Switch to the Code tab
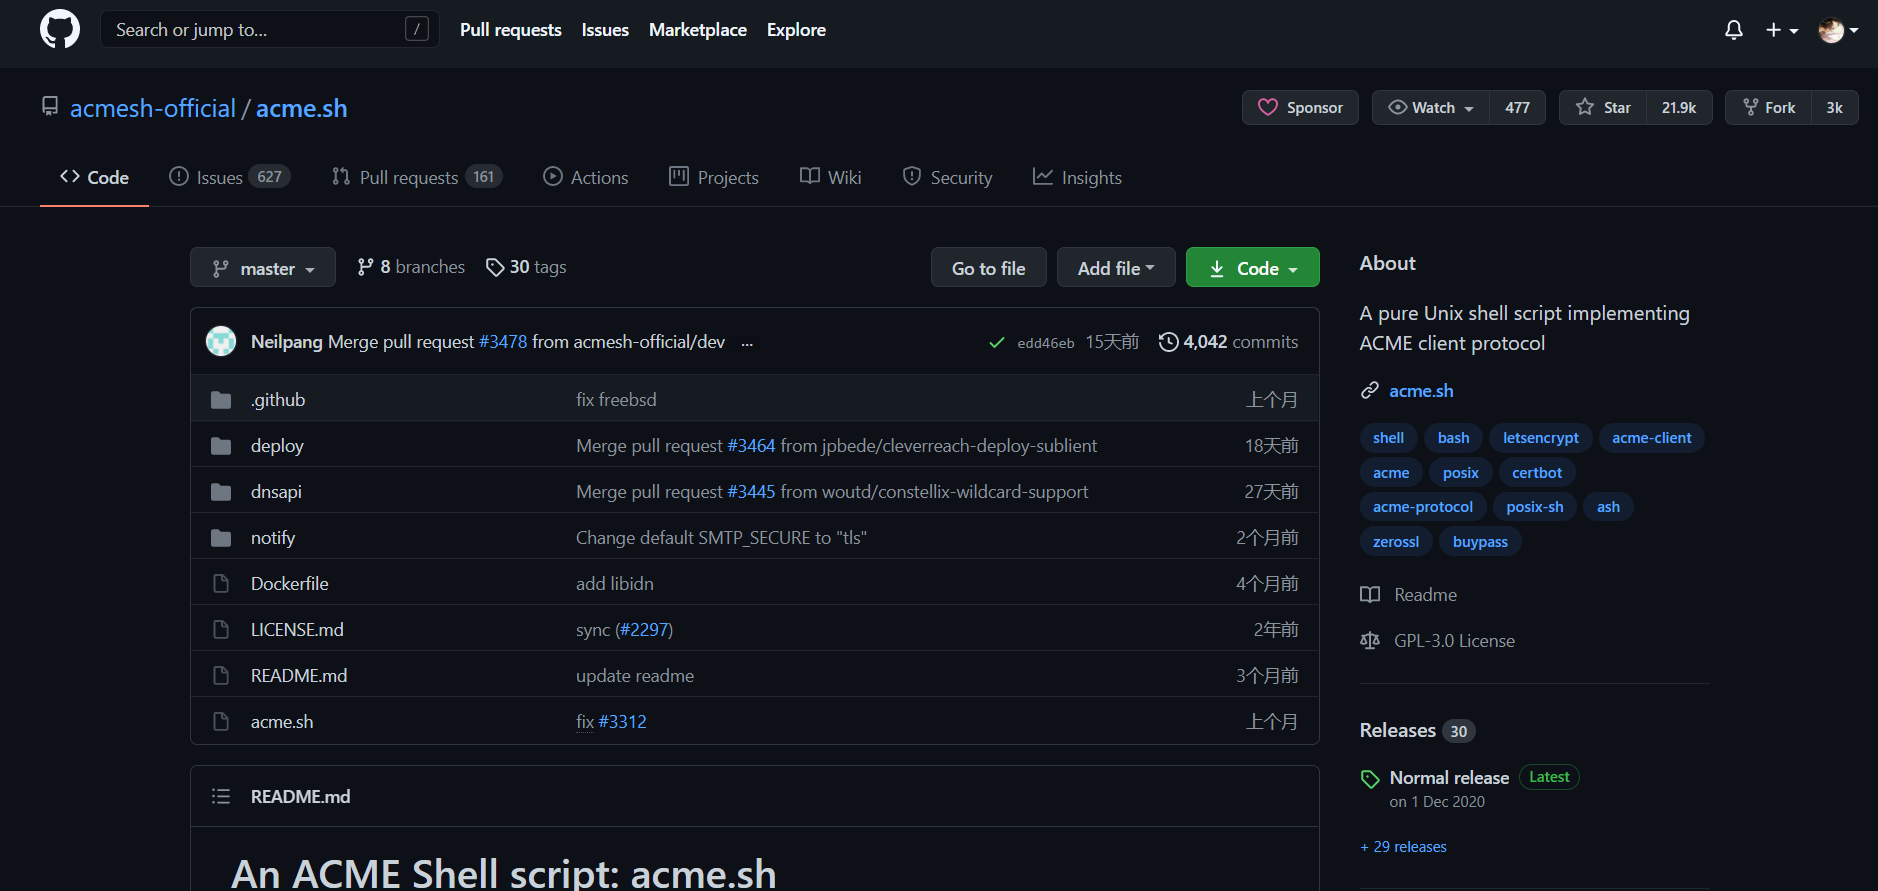1878x891 pixels. point(94,177)
